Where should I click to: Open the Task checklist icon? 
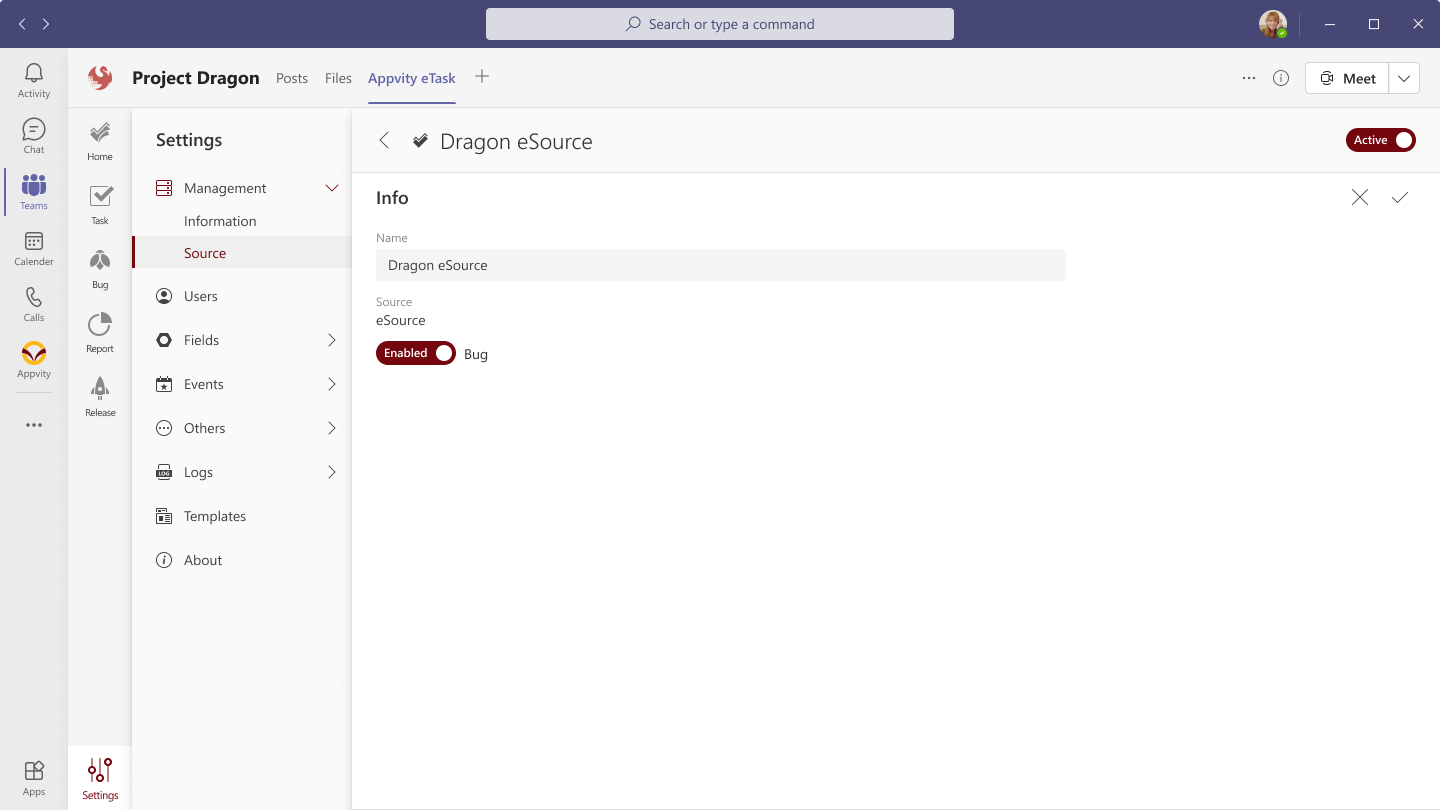100,204
